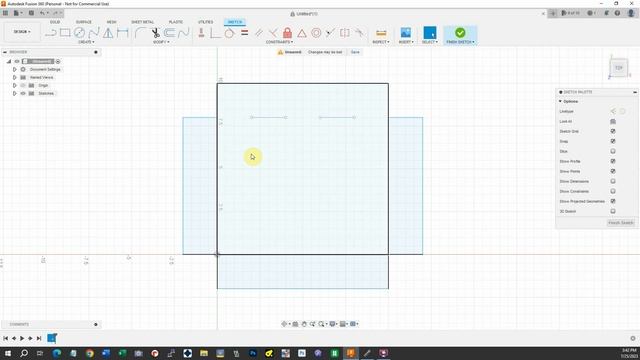640x360 pixels.
Task: Select the Sketch Dimension tool
Action: coord(122,33)
